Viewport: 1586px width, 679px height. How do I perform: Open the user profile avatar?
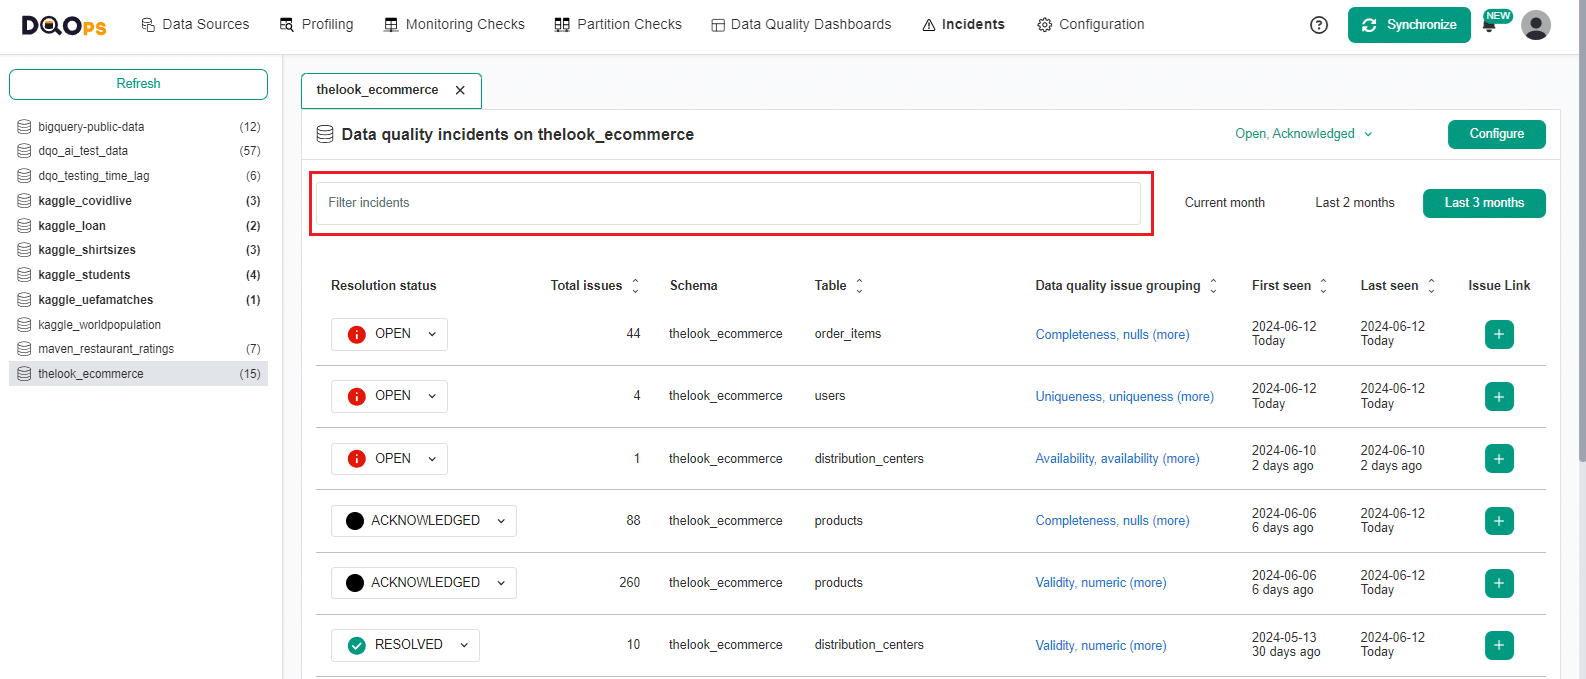(x=1536, y=25)
